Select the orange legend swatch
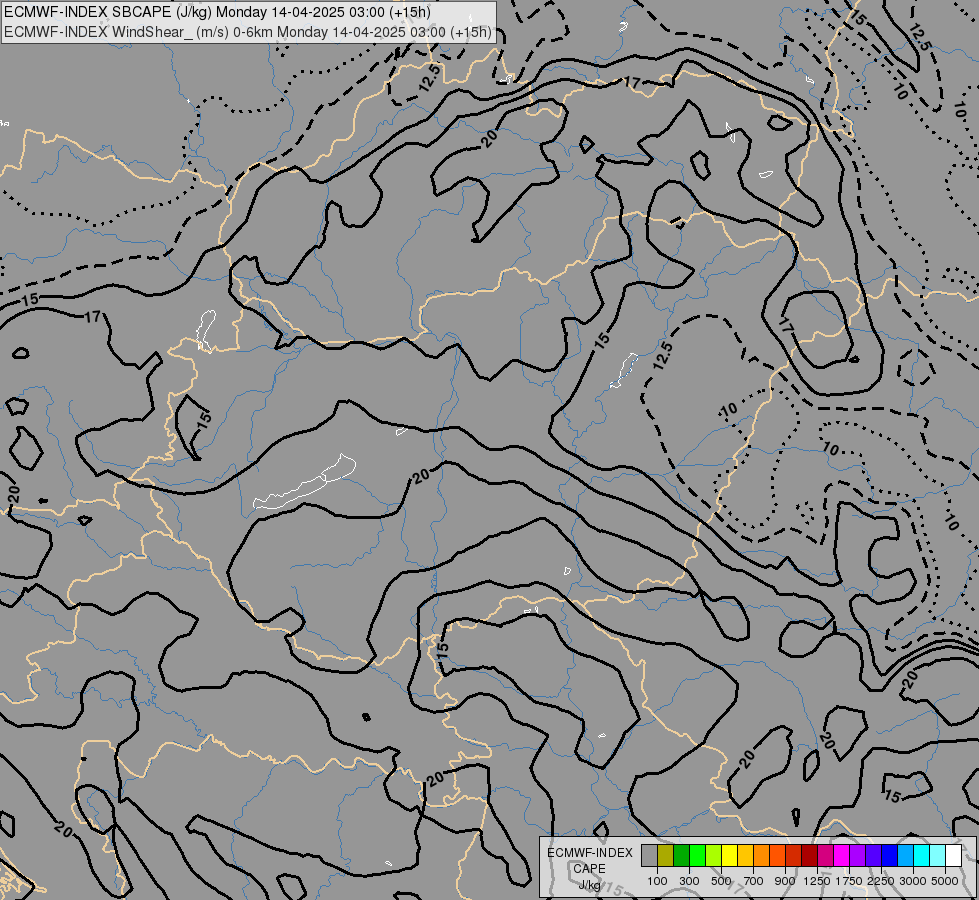 (762, 856)
